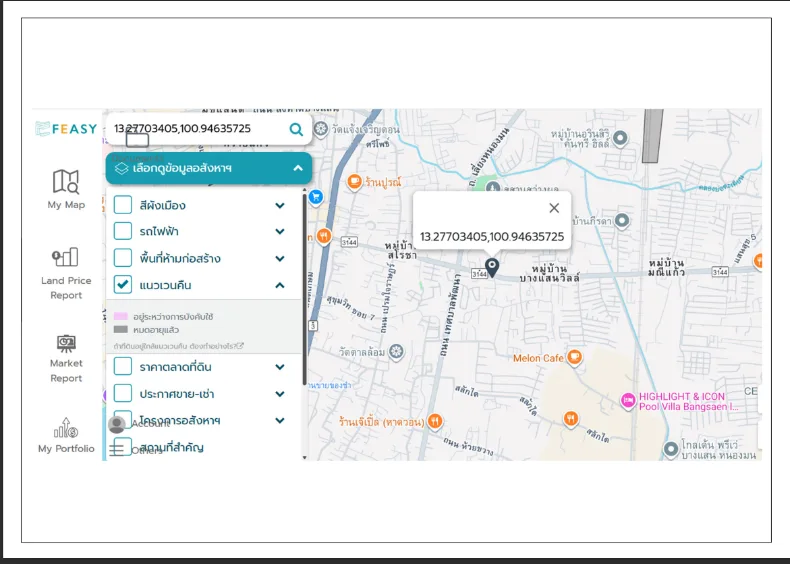The height and width of the screenshot is (564, 790).
Task: Enable the พื้นที่ห้ามก่อสร้าง checkbox
Action: click(122, 258)
